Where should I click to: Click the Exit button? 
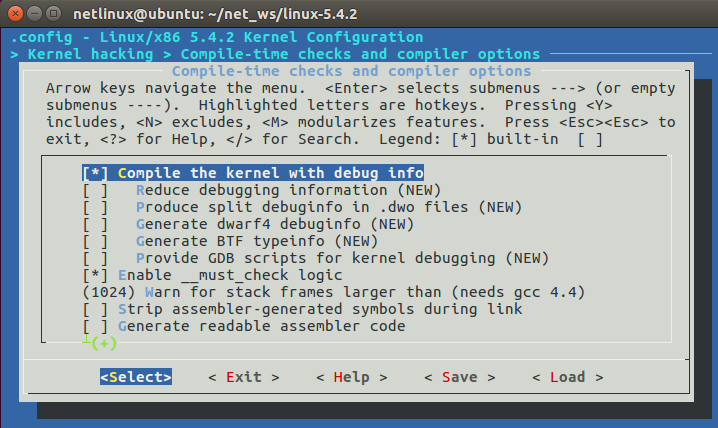click(x=244, y=377)
